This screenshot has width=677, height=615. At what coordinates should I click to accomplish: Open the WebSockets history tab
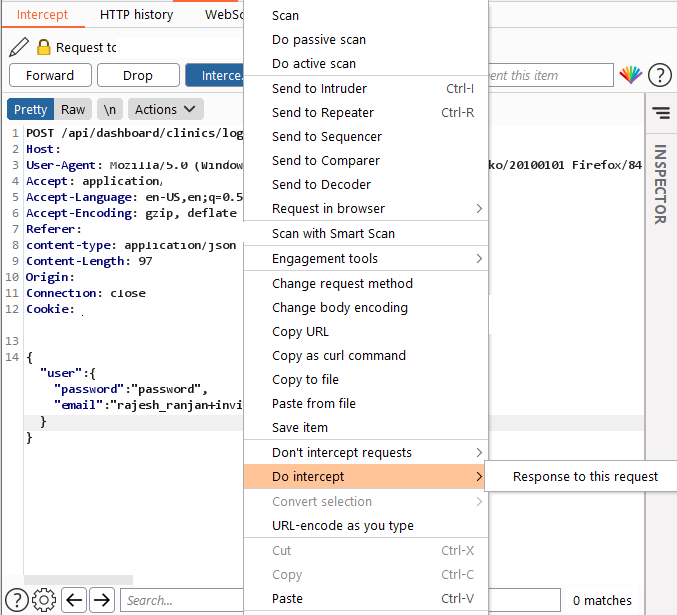pos(224,14)
